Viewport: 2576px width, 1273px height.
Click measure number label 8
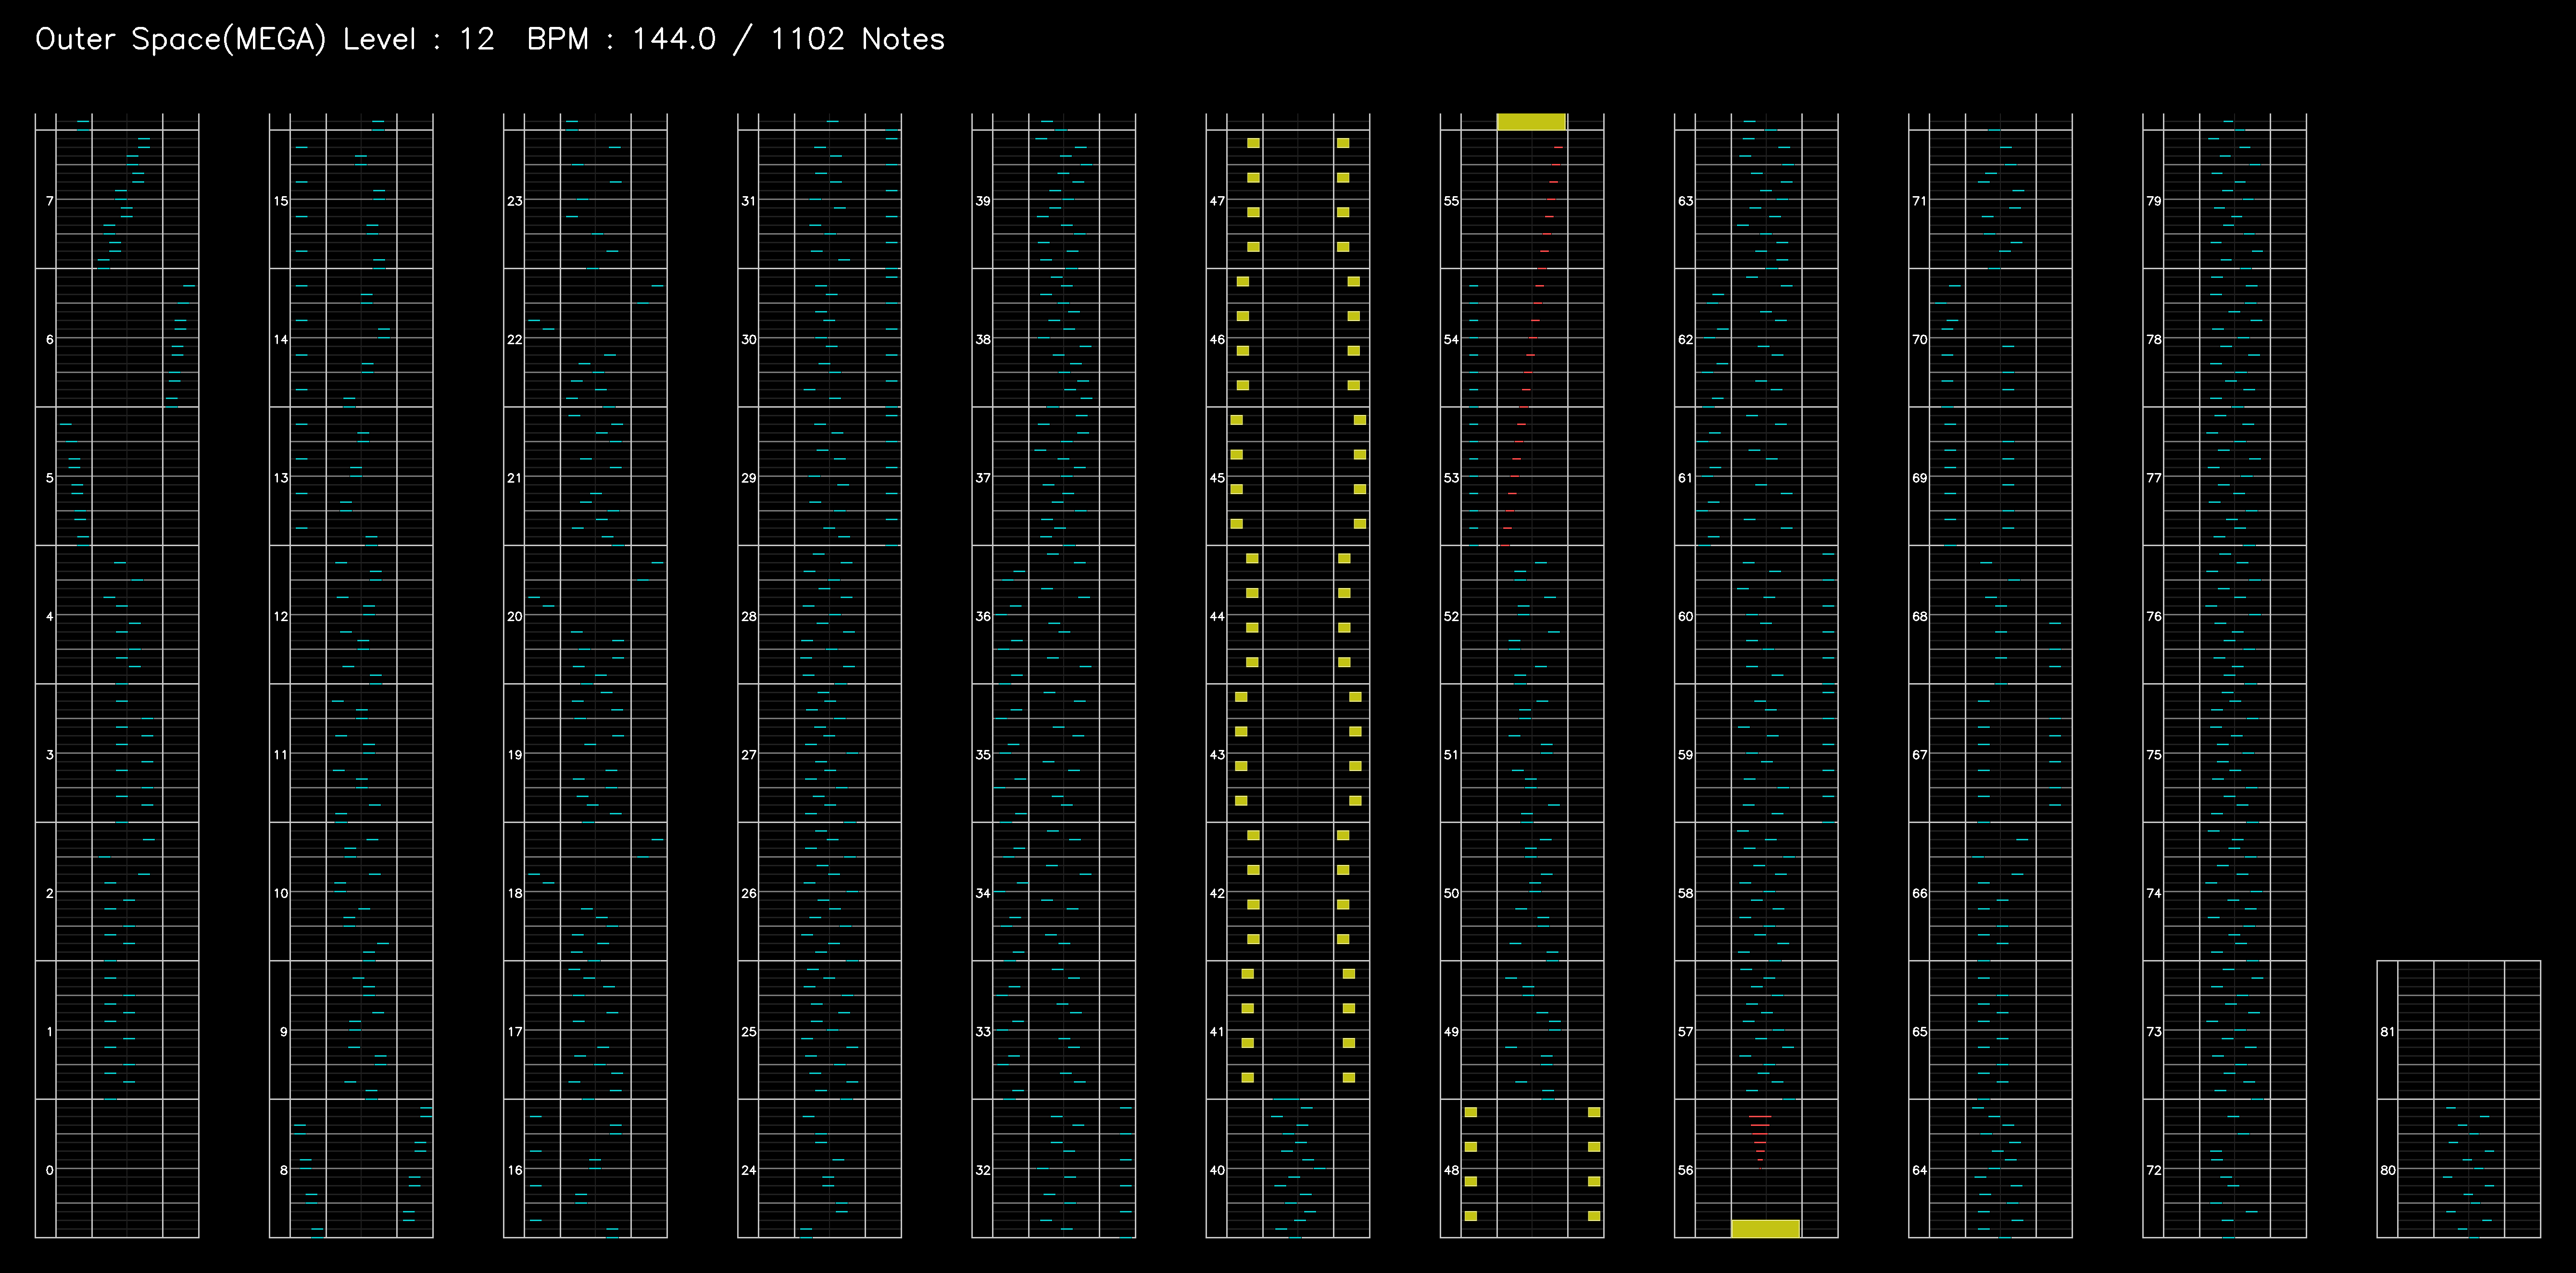pos(284,1170)
